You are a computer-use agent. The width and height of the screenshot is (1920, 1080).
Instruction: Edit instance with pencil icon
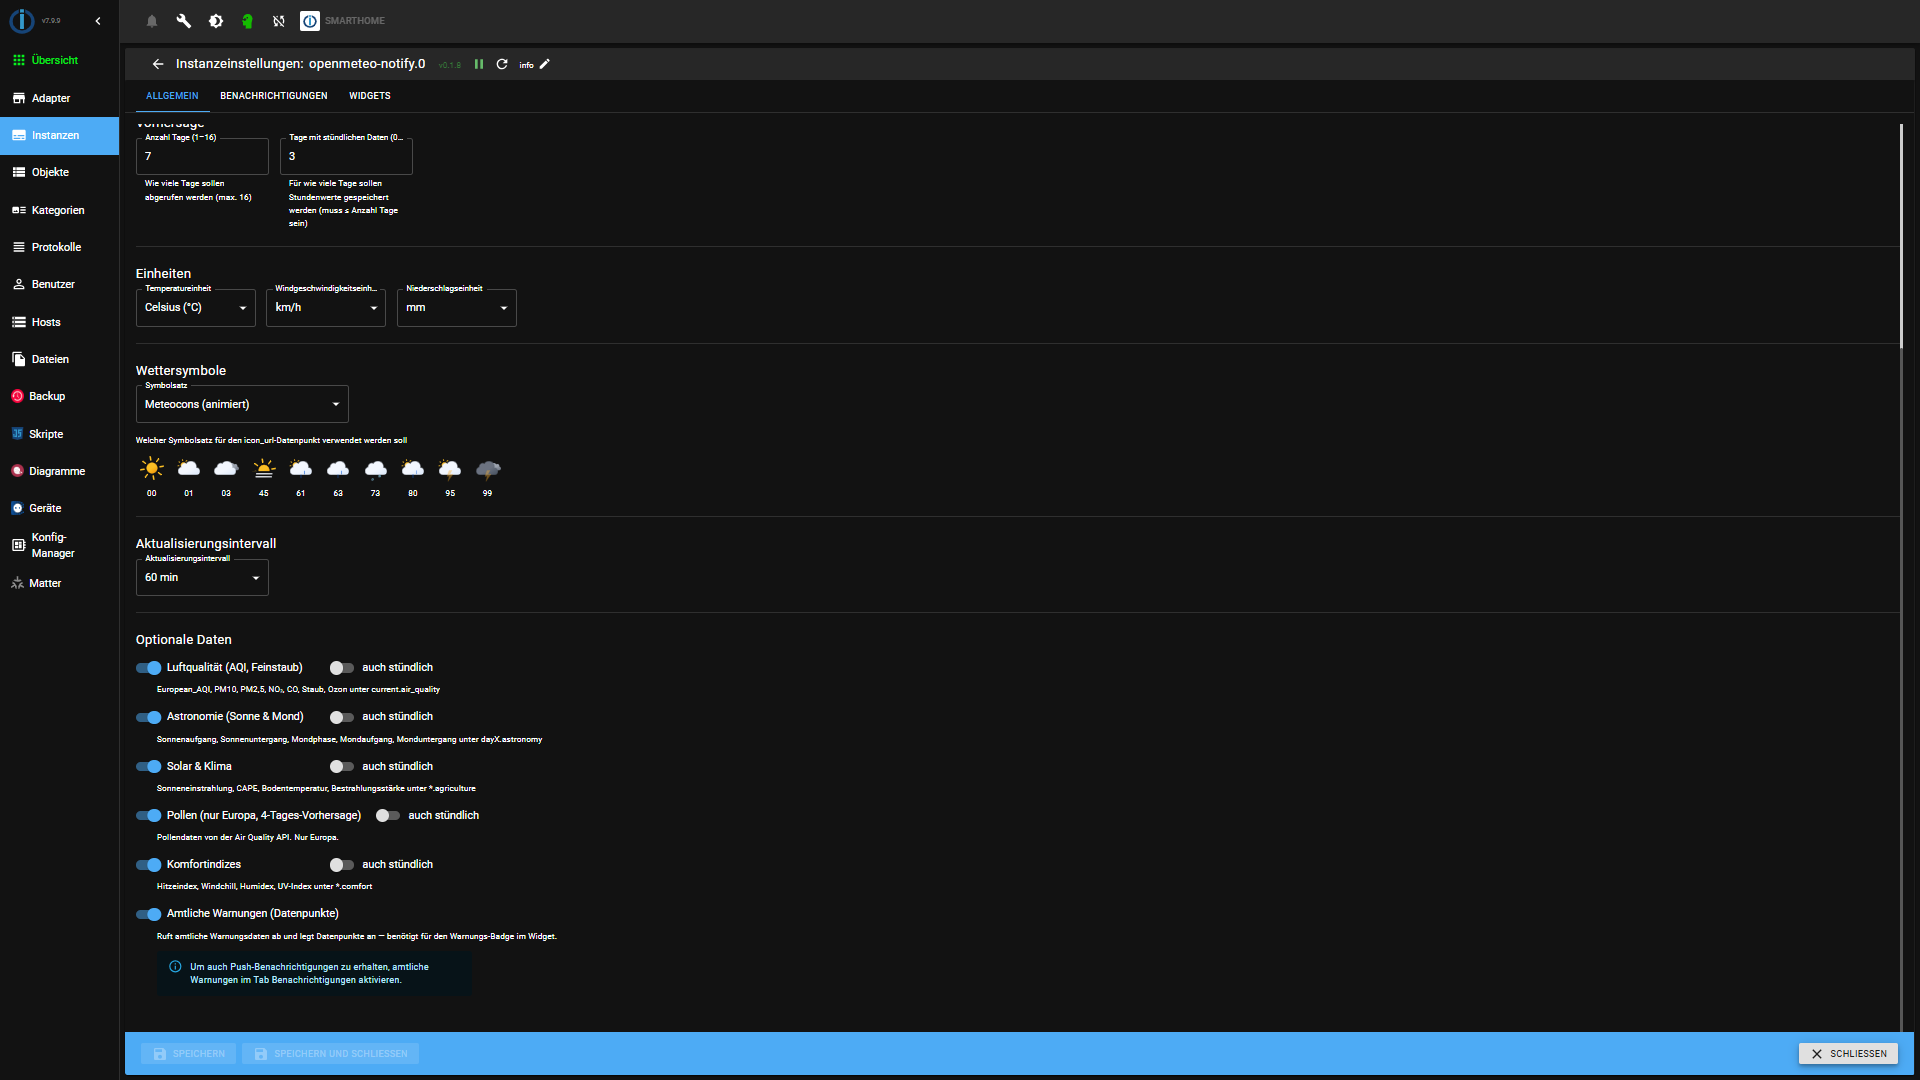(545, 64)
